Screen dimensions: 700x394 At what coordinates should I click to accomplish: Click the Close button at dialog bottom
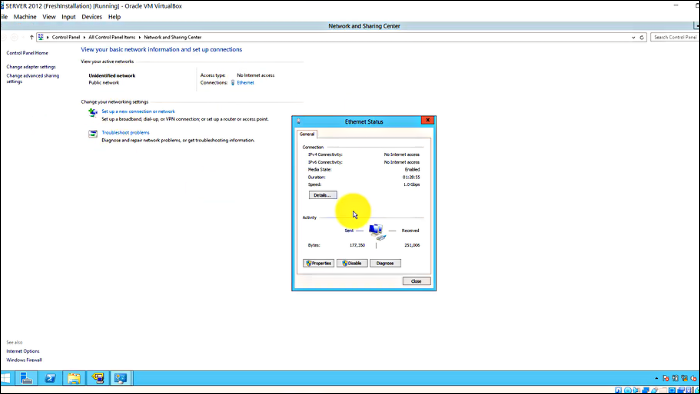416,281
